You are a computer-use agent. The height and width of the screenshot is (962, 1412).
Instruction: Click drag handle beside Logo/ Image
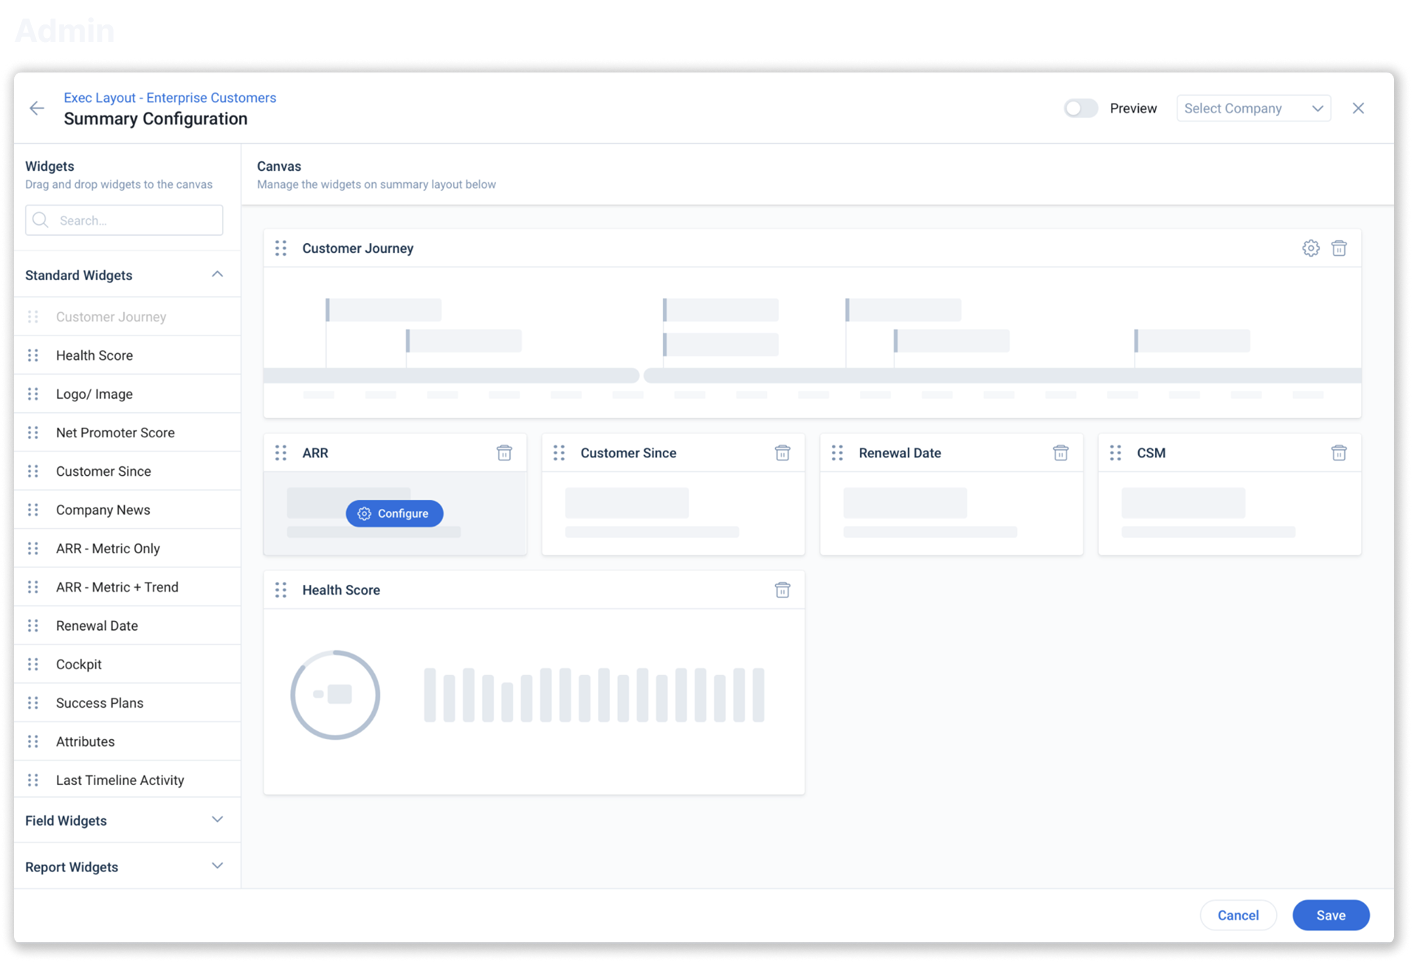33,394
